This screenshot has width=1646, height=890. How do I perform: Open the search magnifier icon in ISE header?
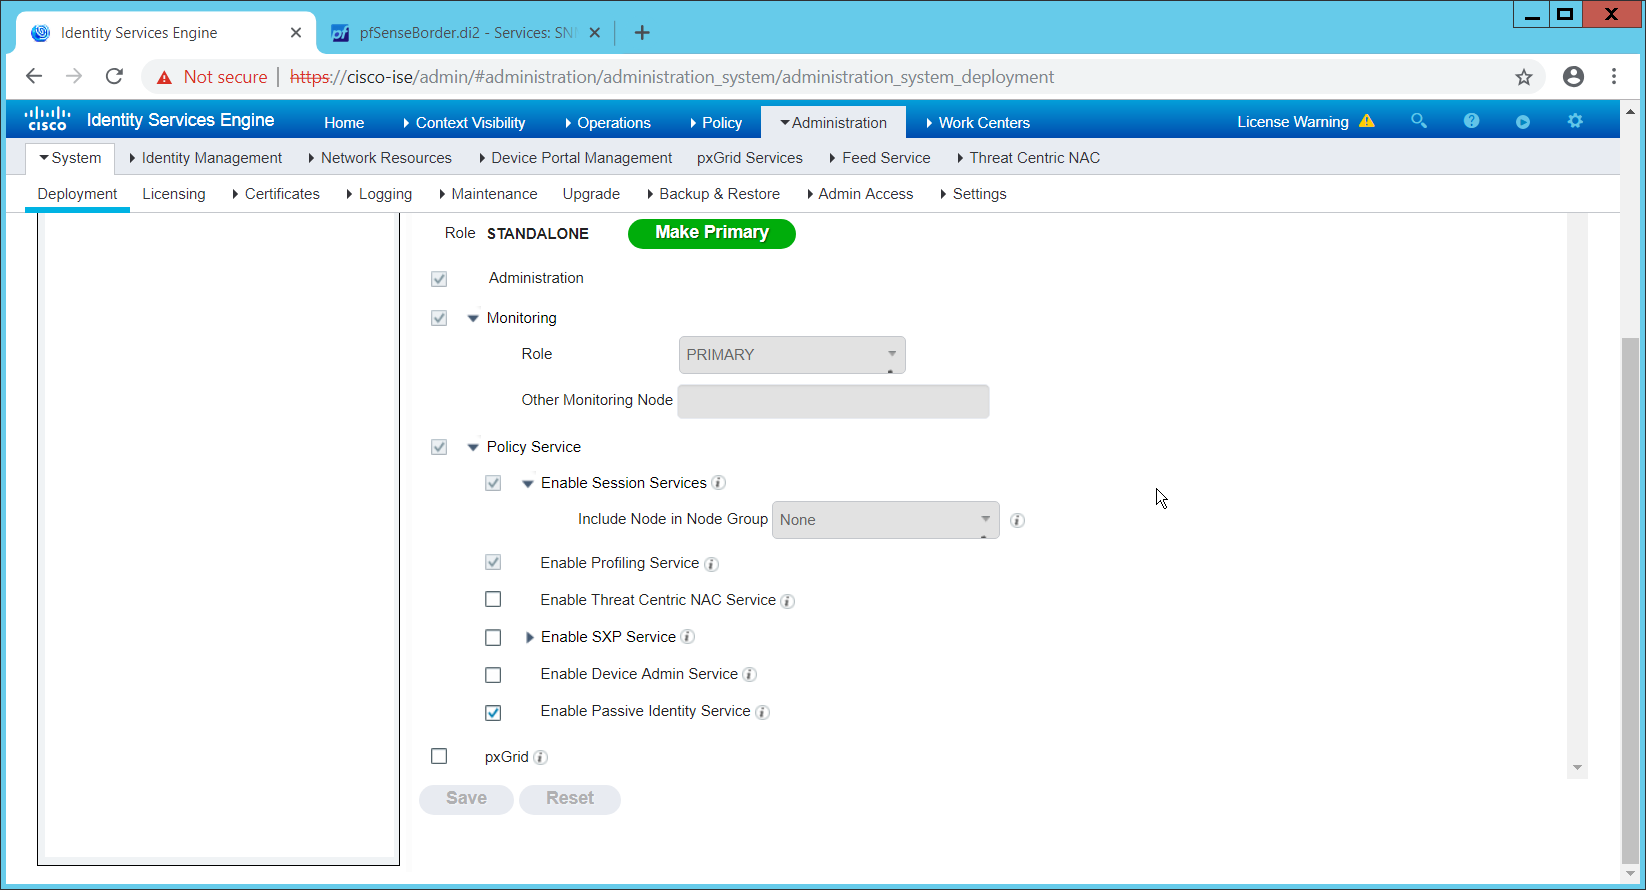[1418, 121]
